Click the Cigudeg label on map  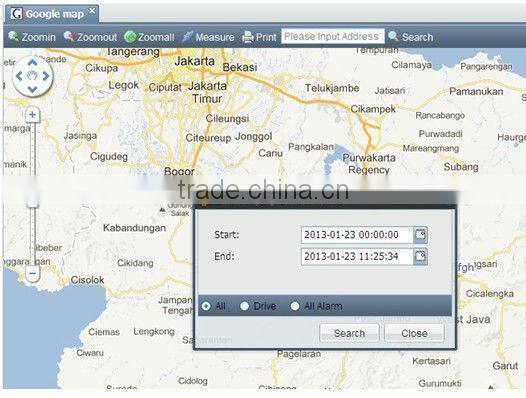[109, 157]
